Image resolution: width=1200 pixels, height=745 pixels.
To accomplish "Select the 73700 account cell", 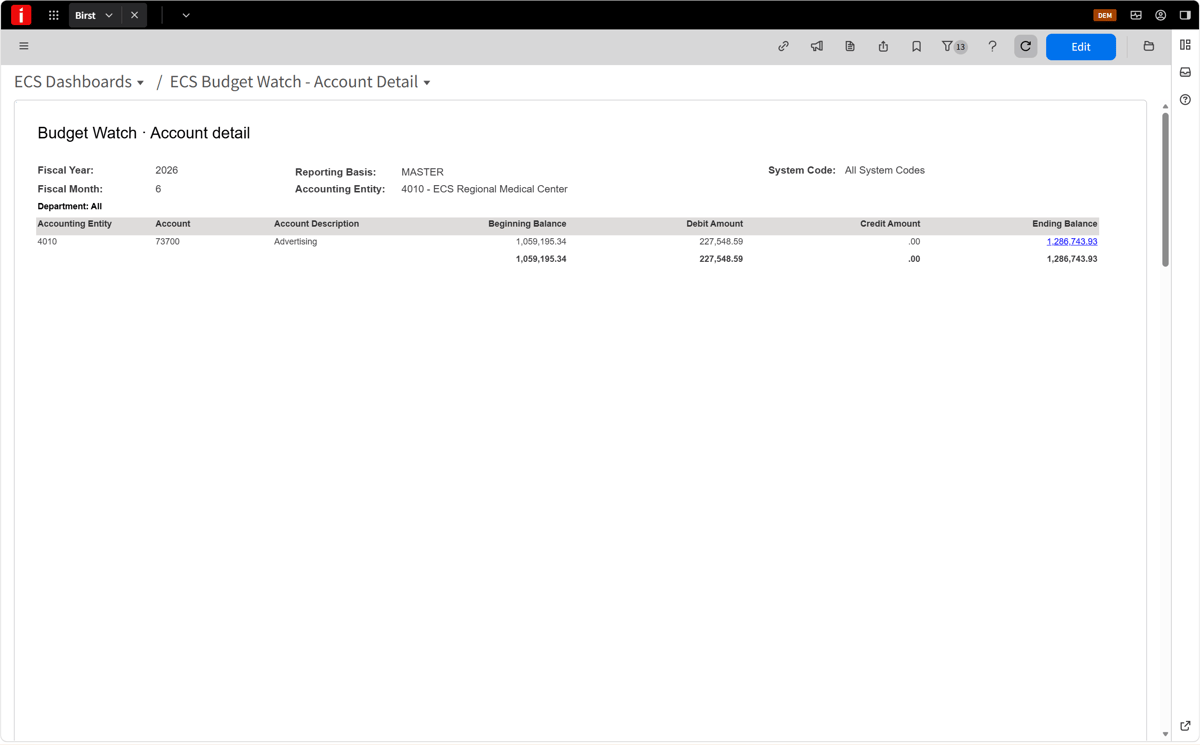I will coord(168,242).
